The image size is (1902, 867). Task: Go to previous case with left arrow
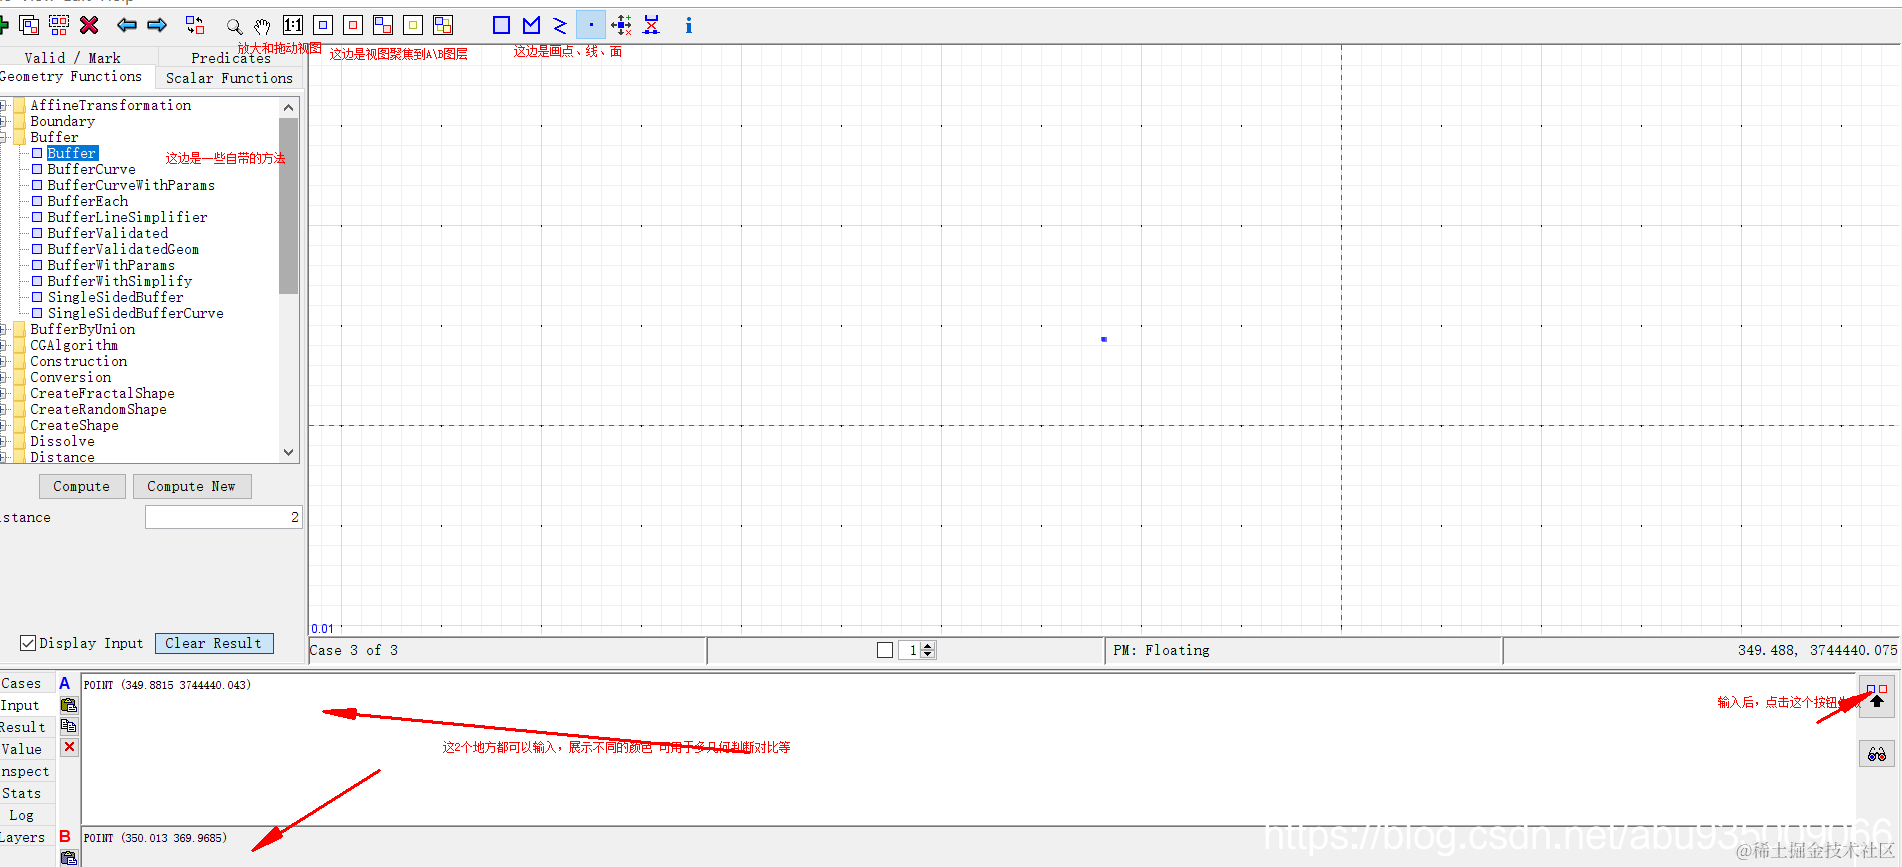(127, 25)
